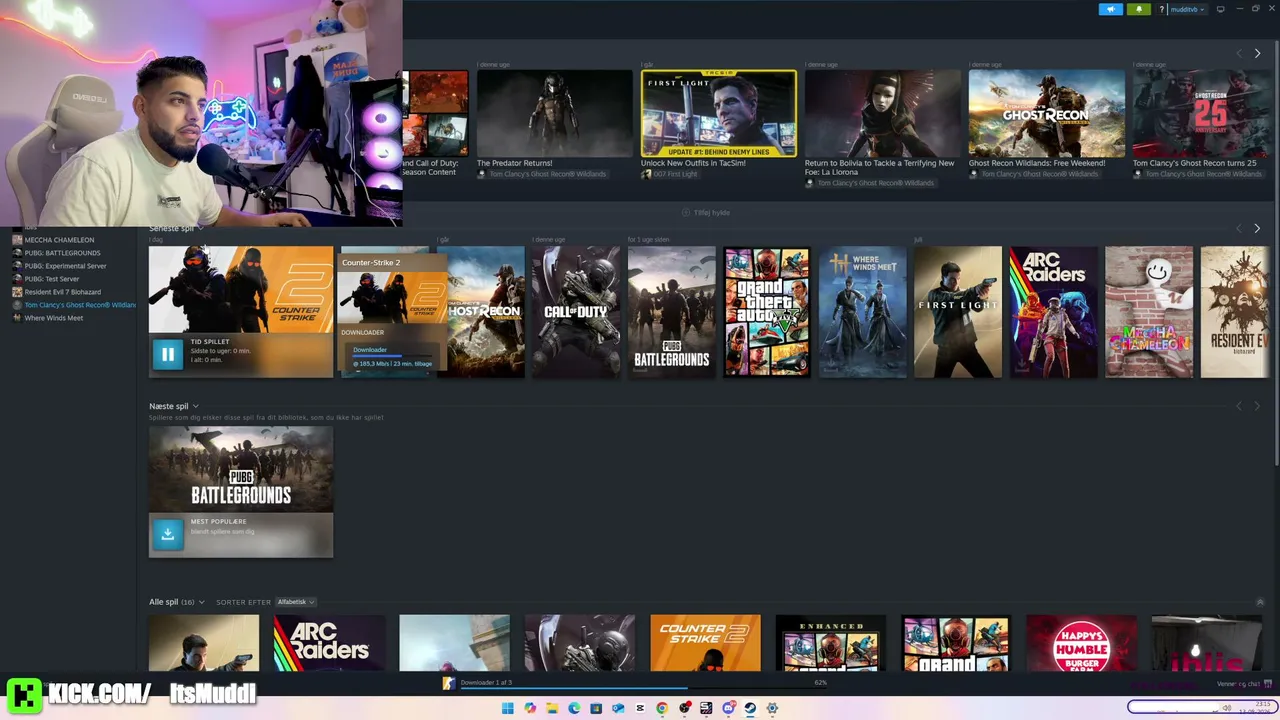The width and height of the screenshot is (1280, 720).
Task: Open the Alfabetisk sort dropdown
Action: pyautogui.click(x=295, y=602)
